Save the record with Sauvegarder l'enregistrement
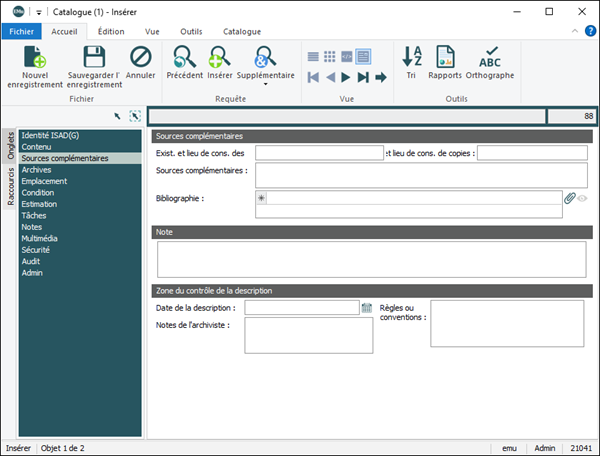The image size is (600, 456). coord(94,58)
